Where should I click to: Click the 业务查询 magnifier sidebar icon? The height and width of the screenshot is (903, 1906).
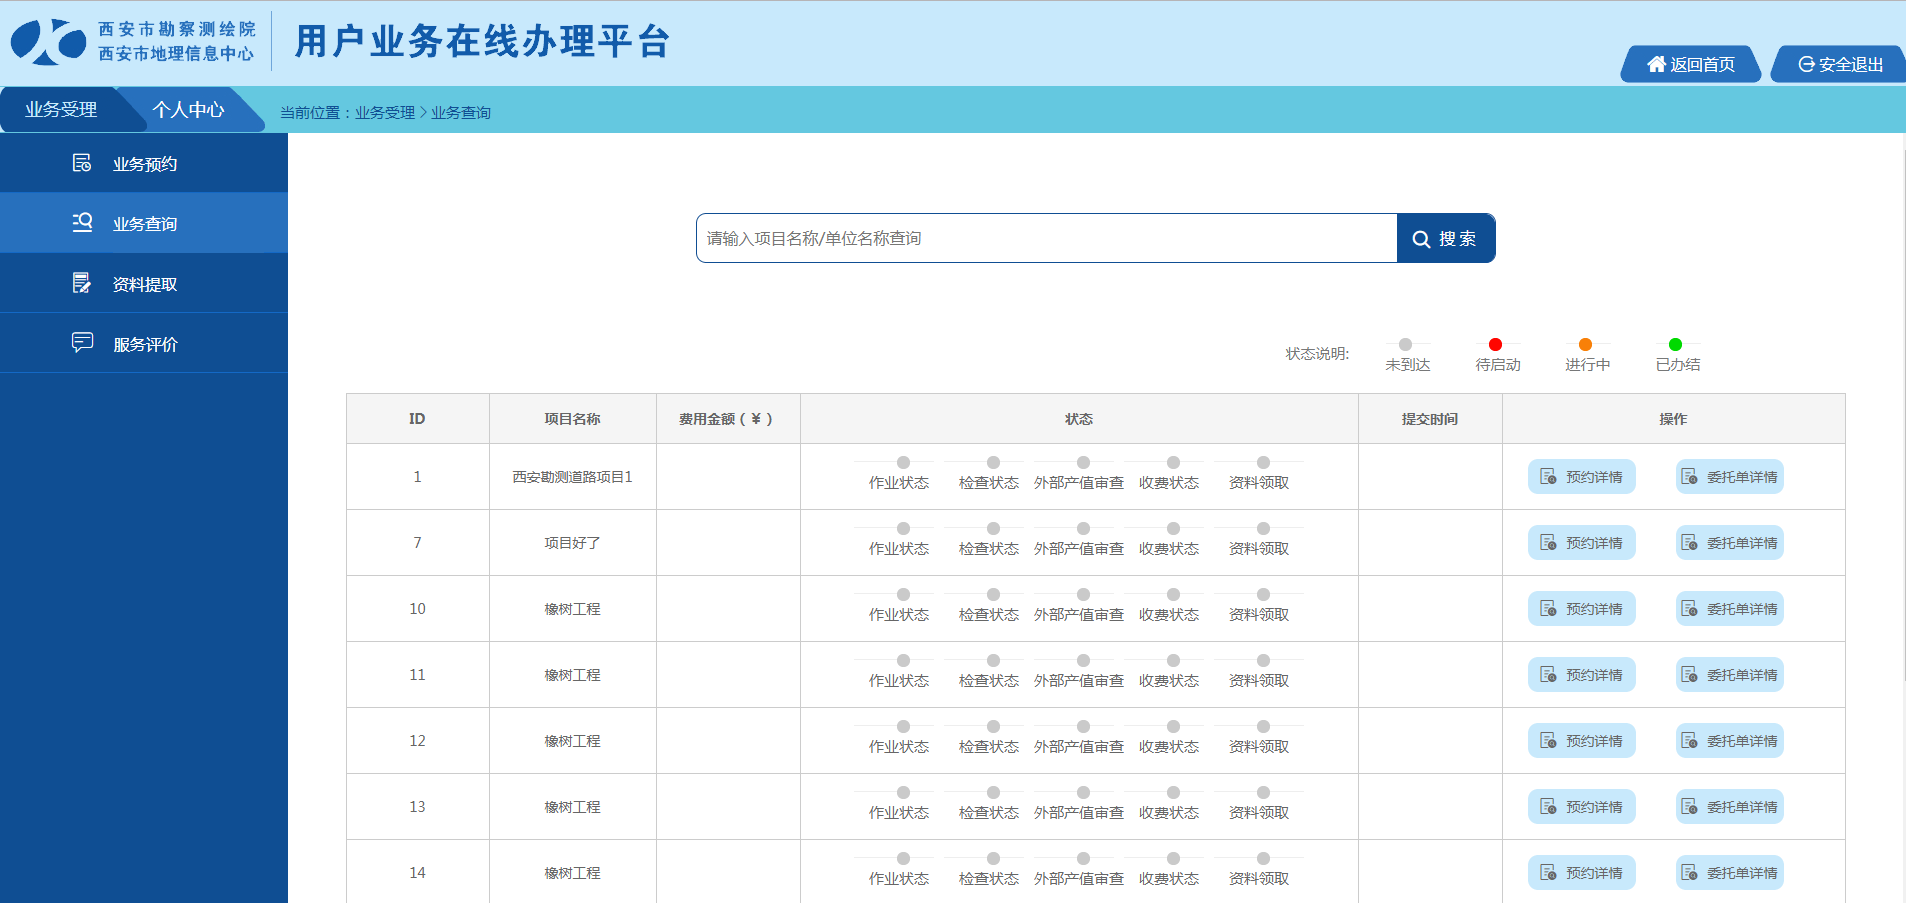(x=82, y=222)
